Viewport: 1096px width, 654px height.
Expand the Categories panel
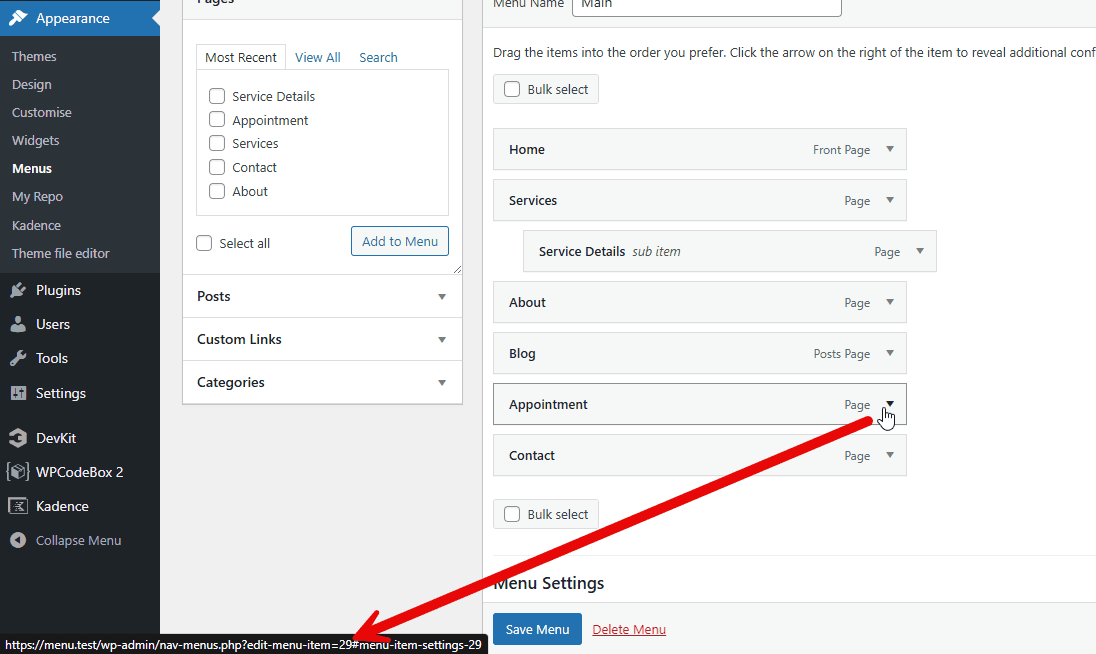[x=441, y=382]
